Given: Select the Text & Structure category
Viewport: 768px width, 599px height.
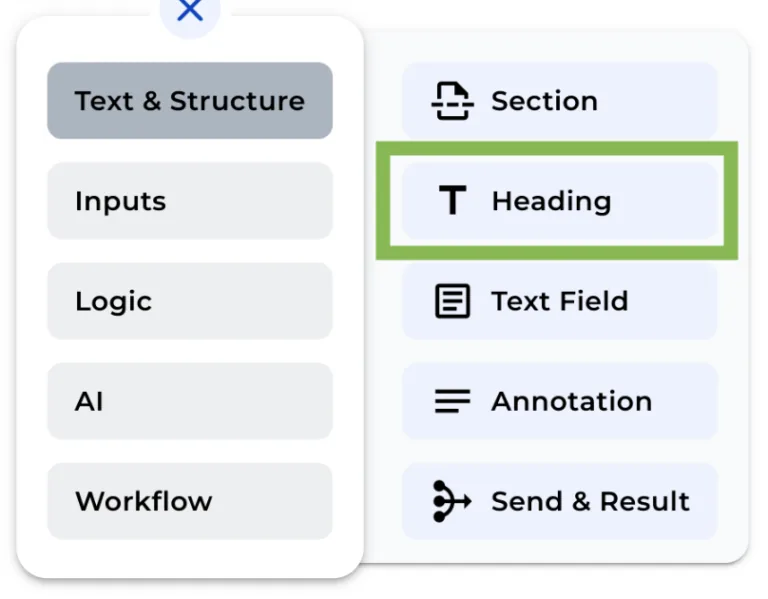Looking at the screenshot, I should (x=190, y=101).
